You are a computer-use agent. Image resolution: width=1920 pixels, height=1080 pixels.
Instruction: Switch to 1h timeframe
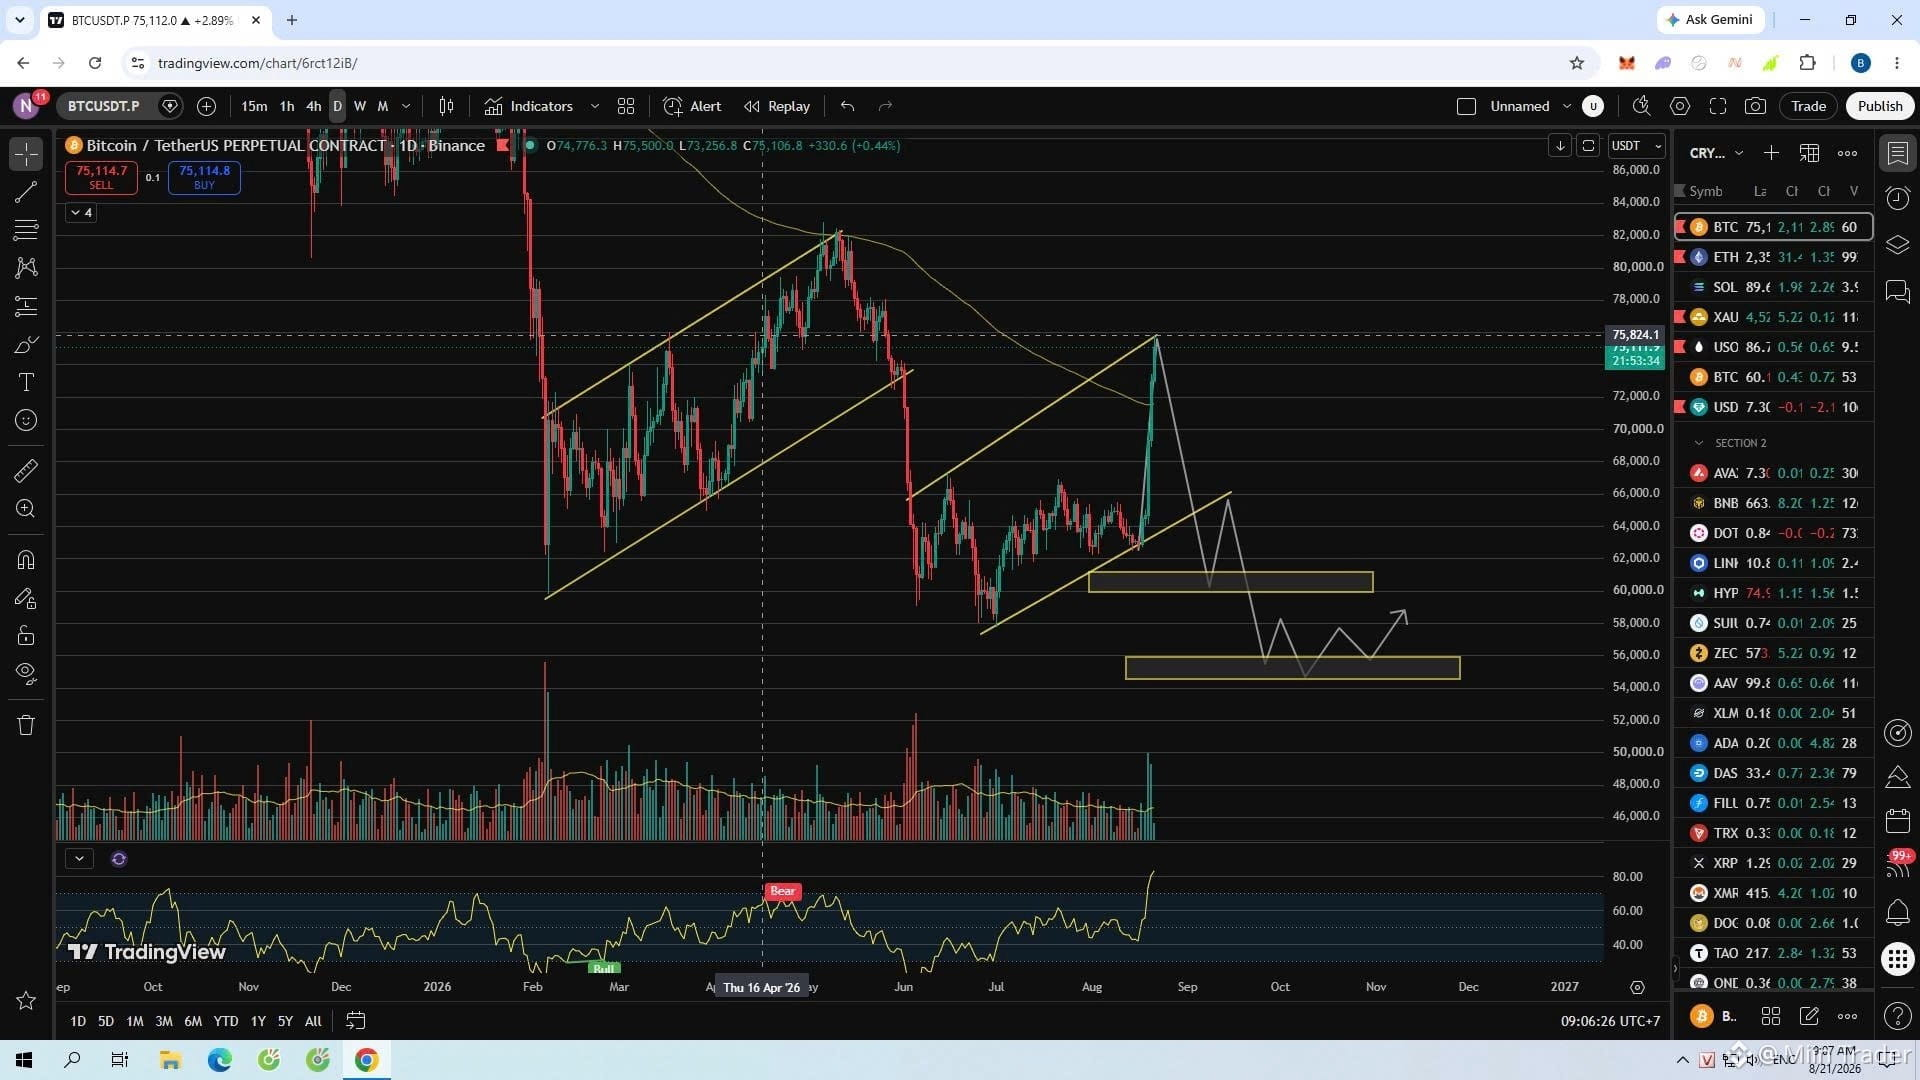[x=287, y=106]
